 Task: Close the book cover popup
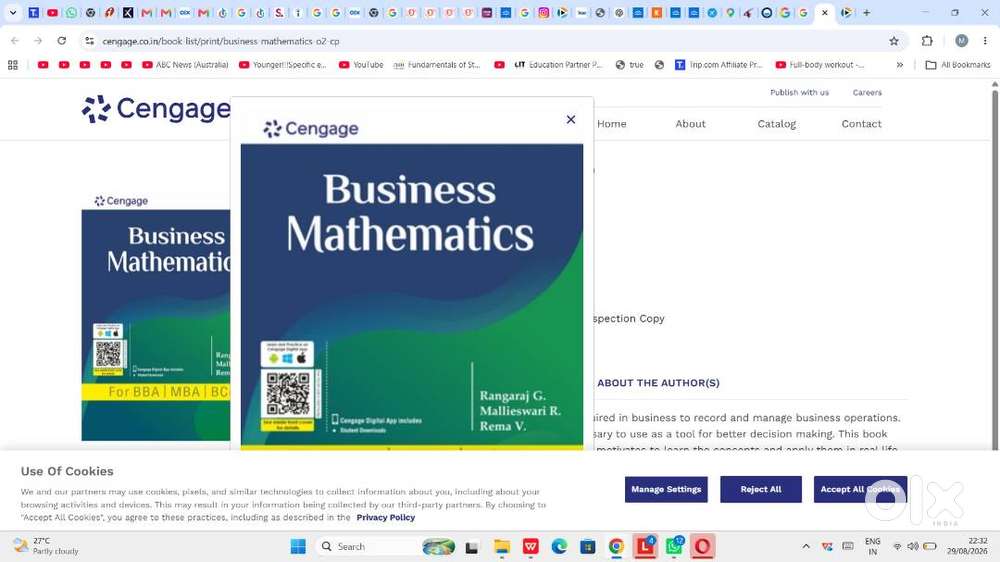[571, 119]
